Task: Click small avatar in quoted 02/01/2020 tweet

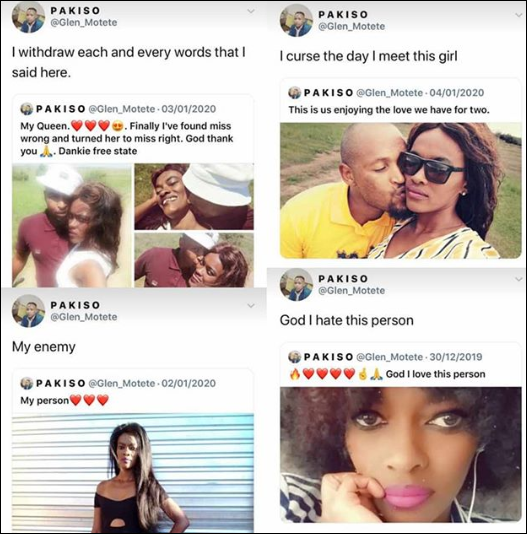Action: (27, 383)
